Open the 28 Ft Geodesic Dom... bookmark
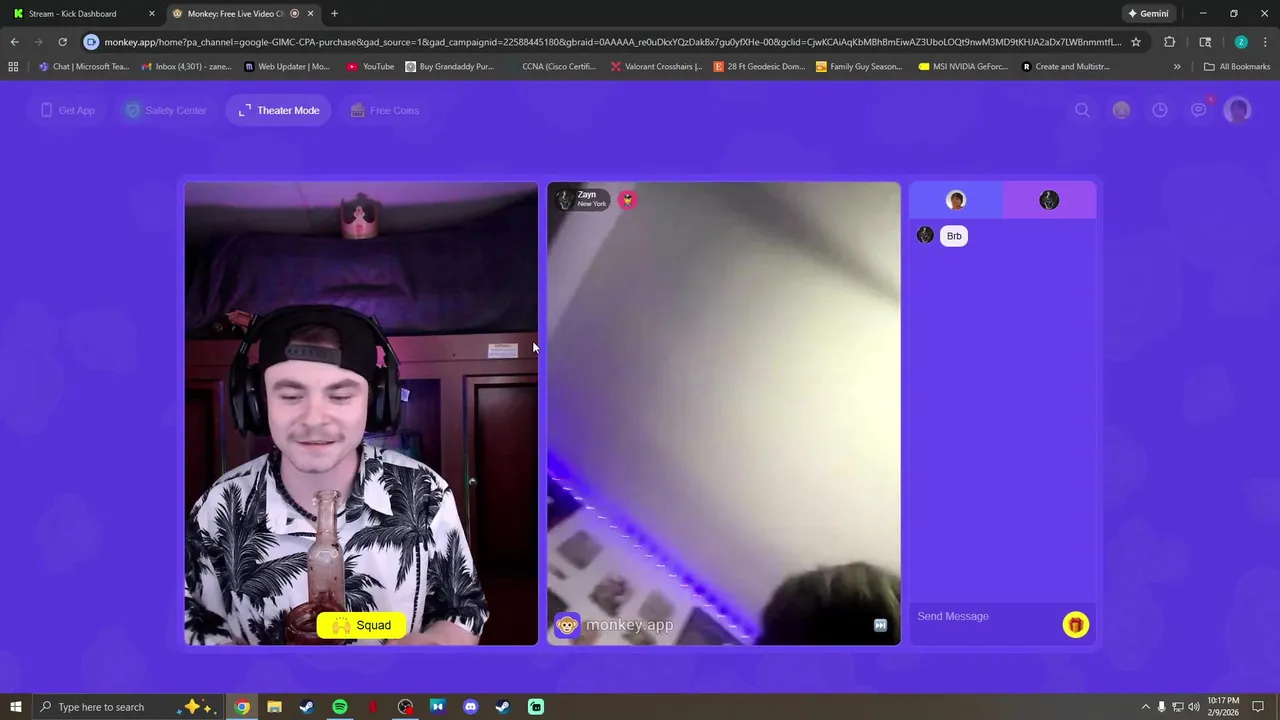The width and height of the screenshot is (1280, 720). click(758, 67)
